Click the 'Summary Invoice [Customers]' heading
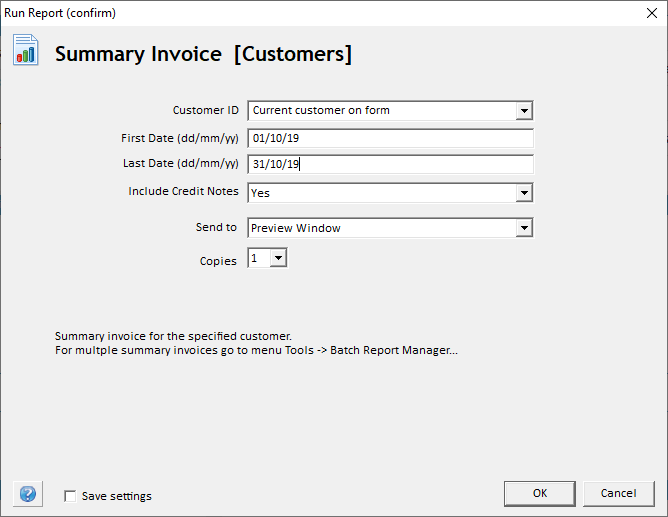 [x=203, y=54]
